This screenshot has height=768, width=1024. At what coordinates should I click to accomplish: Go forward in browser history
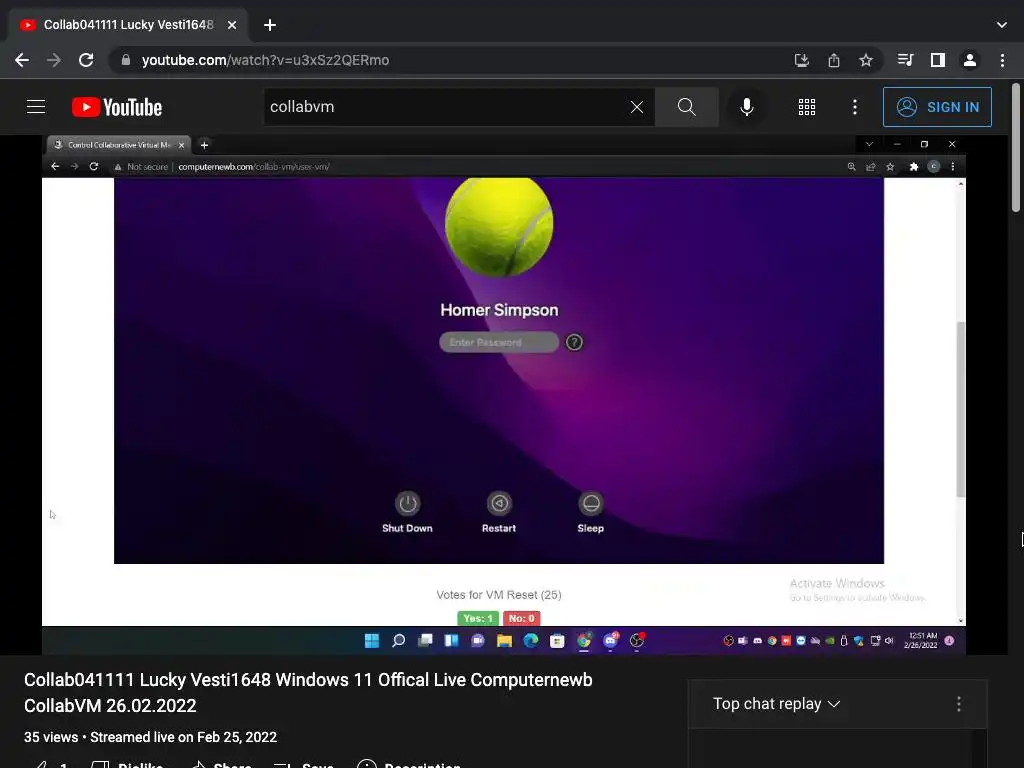(x=54, y=60)
